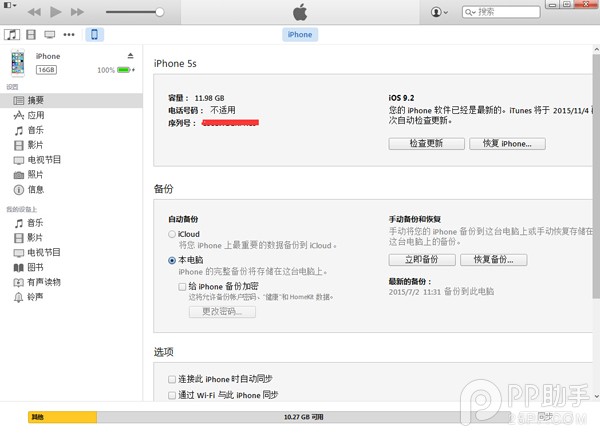Switch to the Movies library icon

point(30,34)
